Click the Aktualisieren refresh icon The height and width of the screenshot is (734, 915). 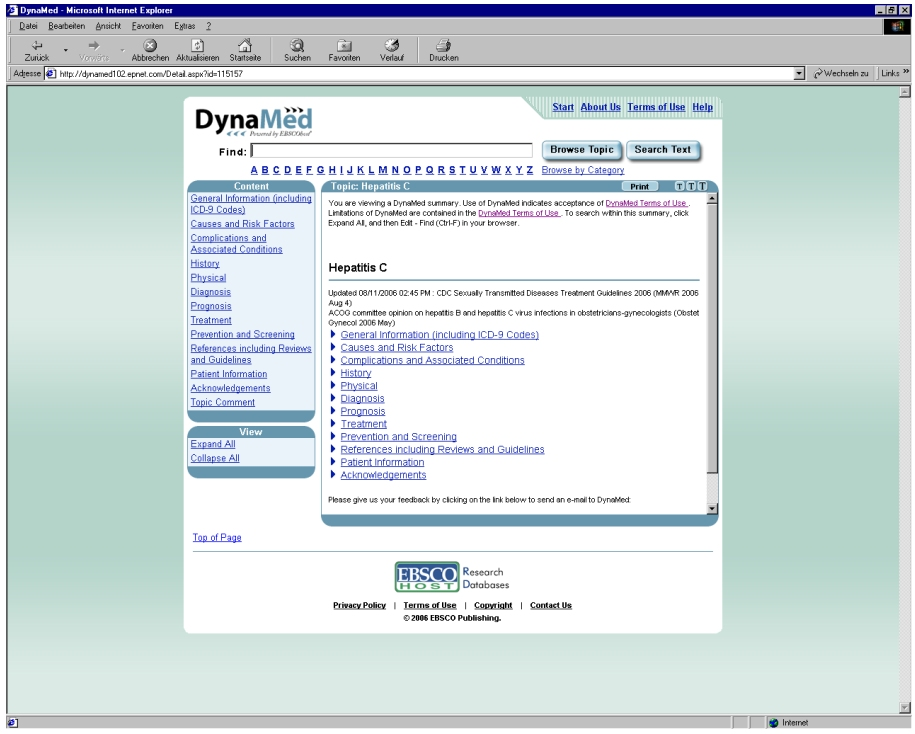pyautogui.click(x=198, y=46)
